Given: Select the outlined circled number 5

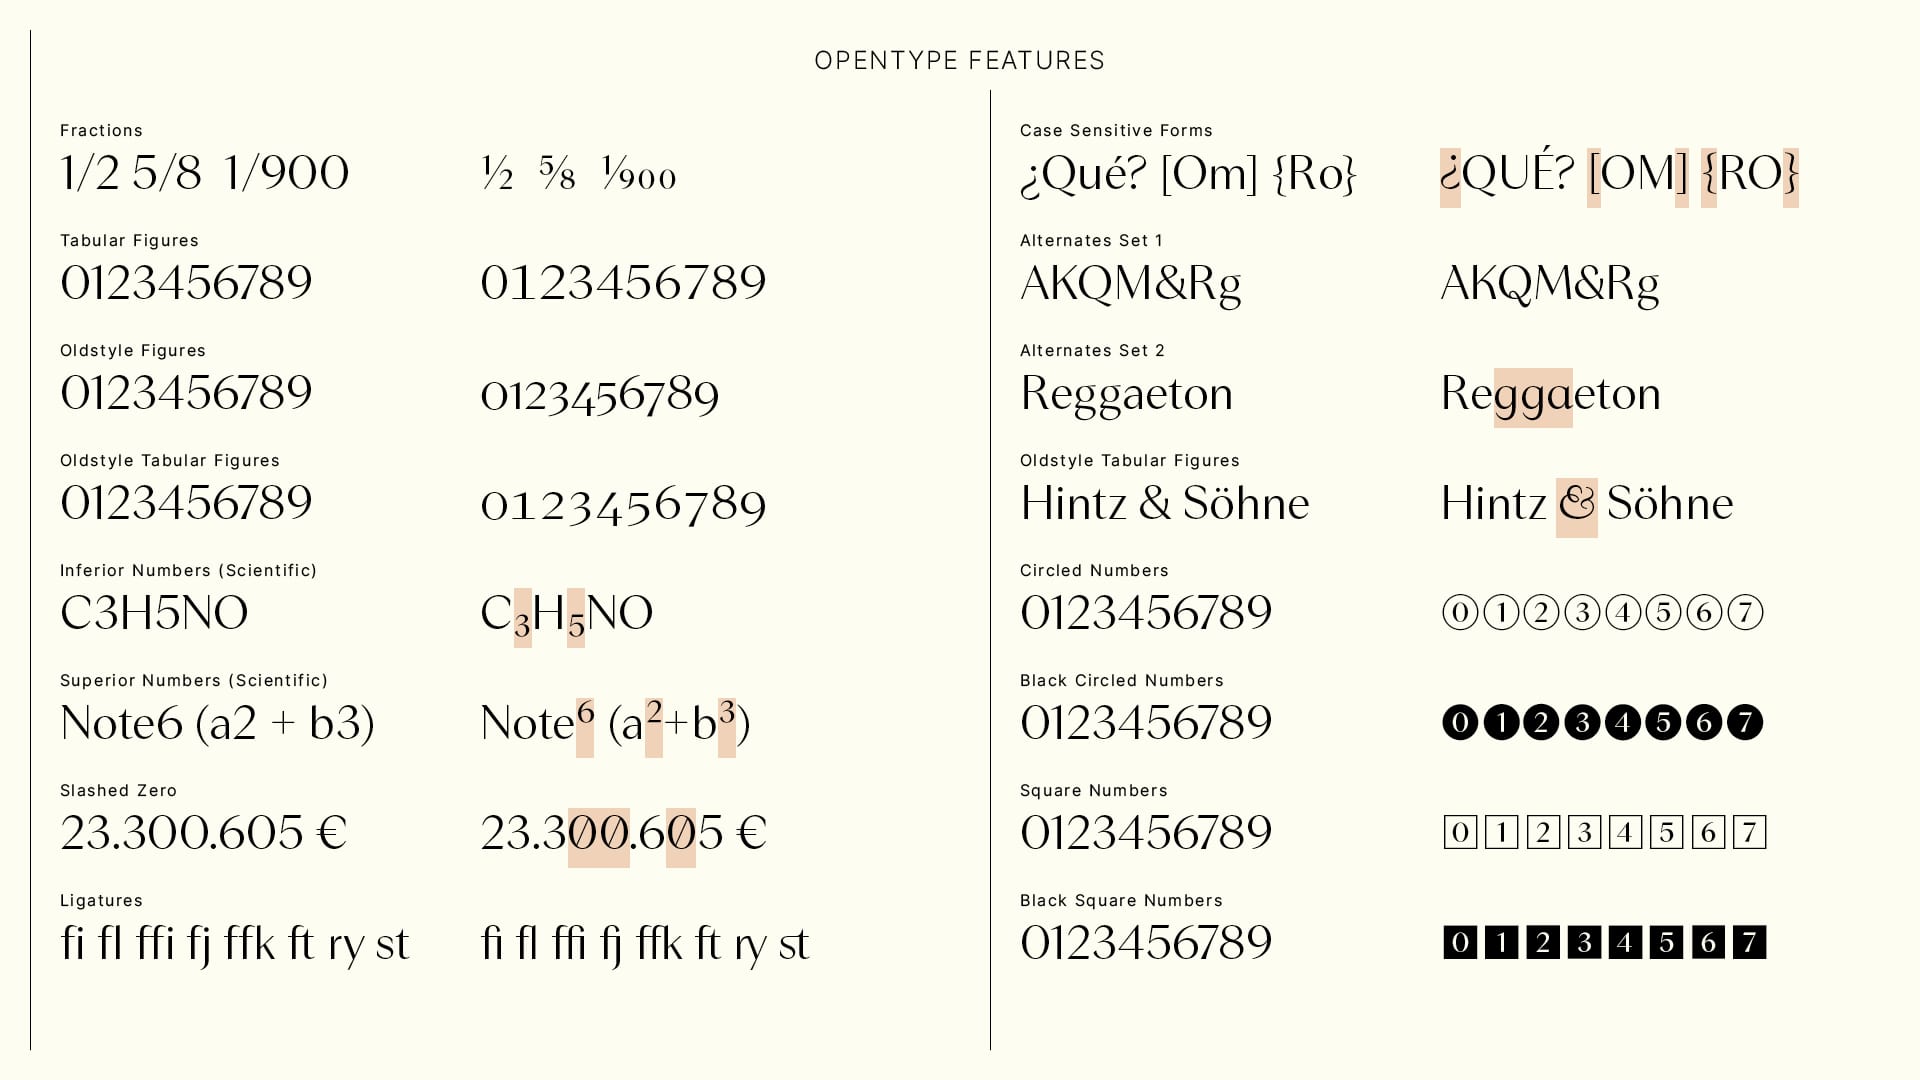Looking at the screenshot, I should click(1664, 612).
